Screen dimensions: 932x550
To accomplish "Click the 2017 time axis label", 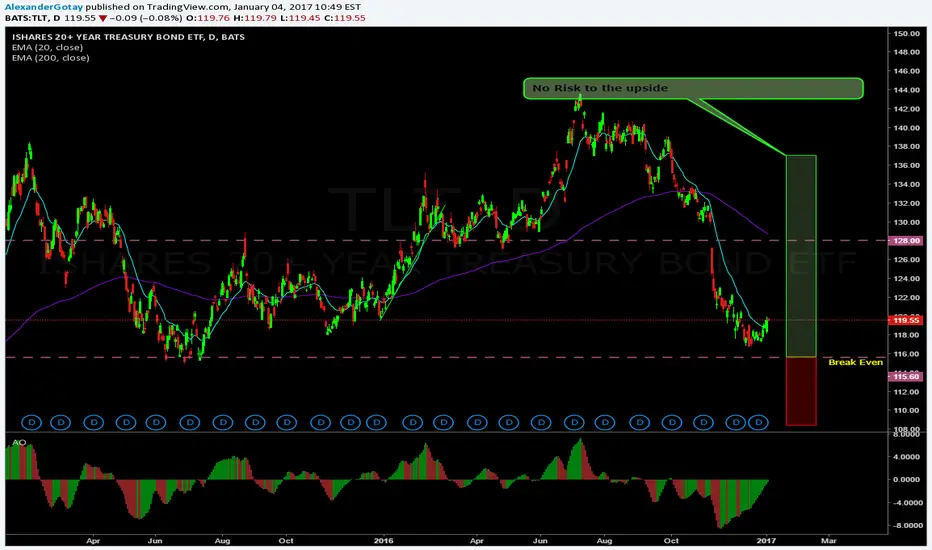I will (x=766, y=541).
